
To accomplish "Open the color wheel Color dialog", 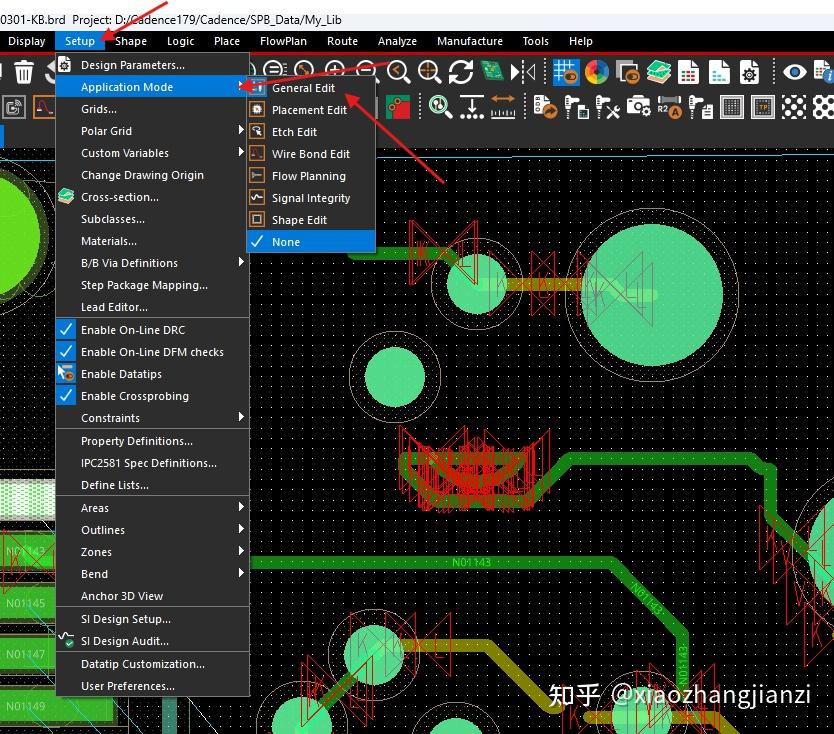I will [597, 72].
